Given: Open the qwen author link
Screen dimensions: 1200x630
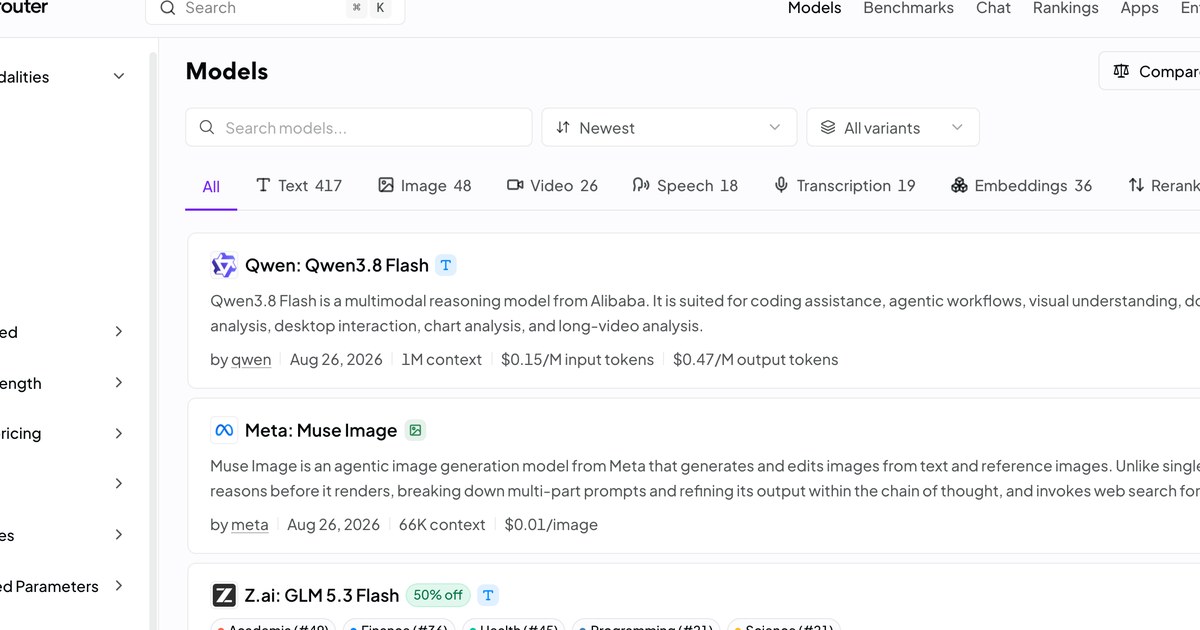Looking at the screenshot, I should click(x=251, y=360).
